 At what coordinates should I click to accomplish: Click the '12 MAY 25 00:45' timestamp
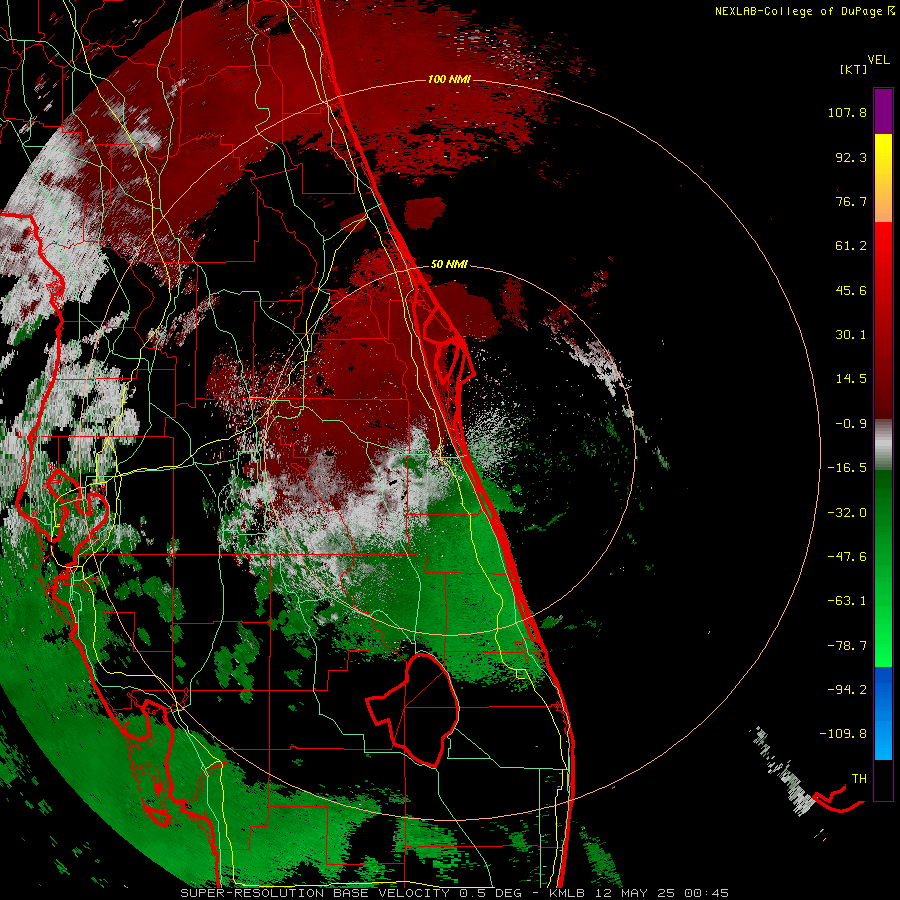pos(662,893)
